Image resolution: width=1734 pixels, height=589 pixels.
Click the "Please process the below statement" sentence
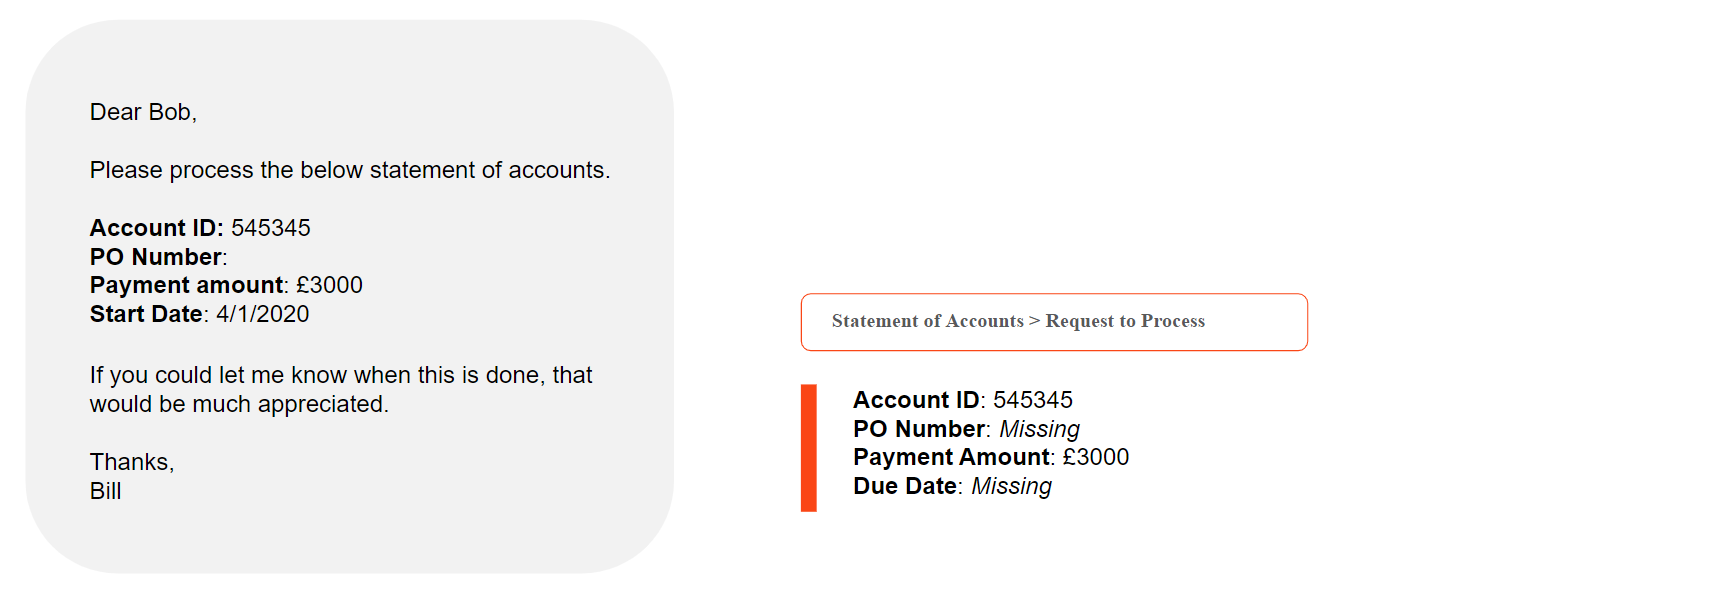[349, 170]
